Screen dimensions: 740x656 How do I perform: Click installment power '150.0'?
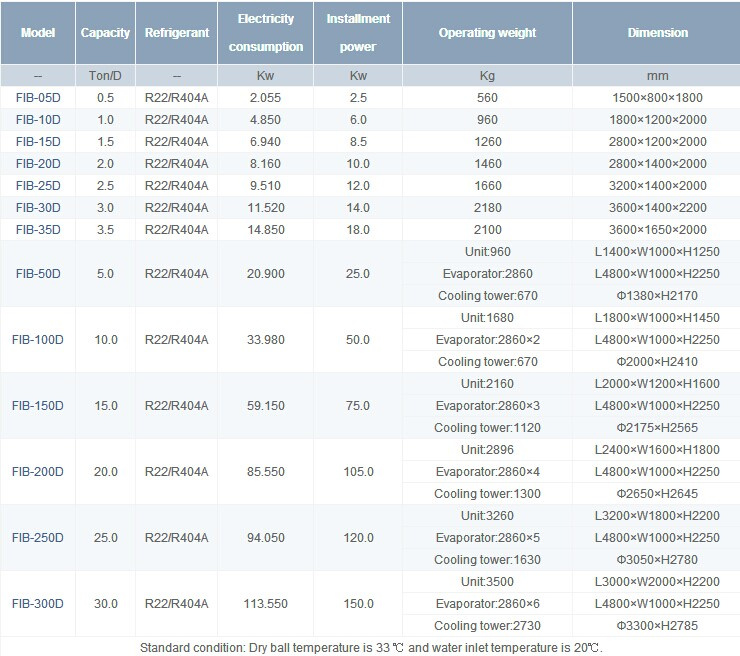coord(358,604)
